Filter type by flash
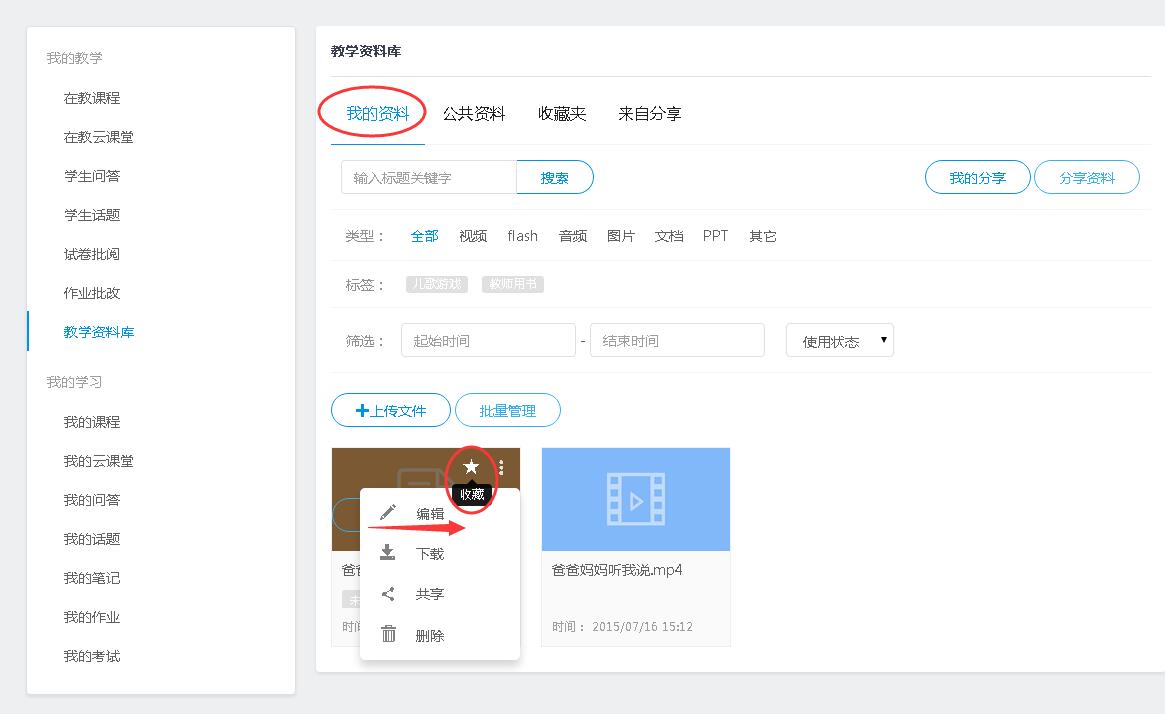1165x714 pixels. coord(522,236)
